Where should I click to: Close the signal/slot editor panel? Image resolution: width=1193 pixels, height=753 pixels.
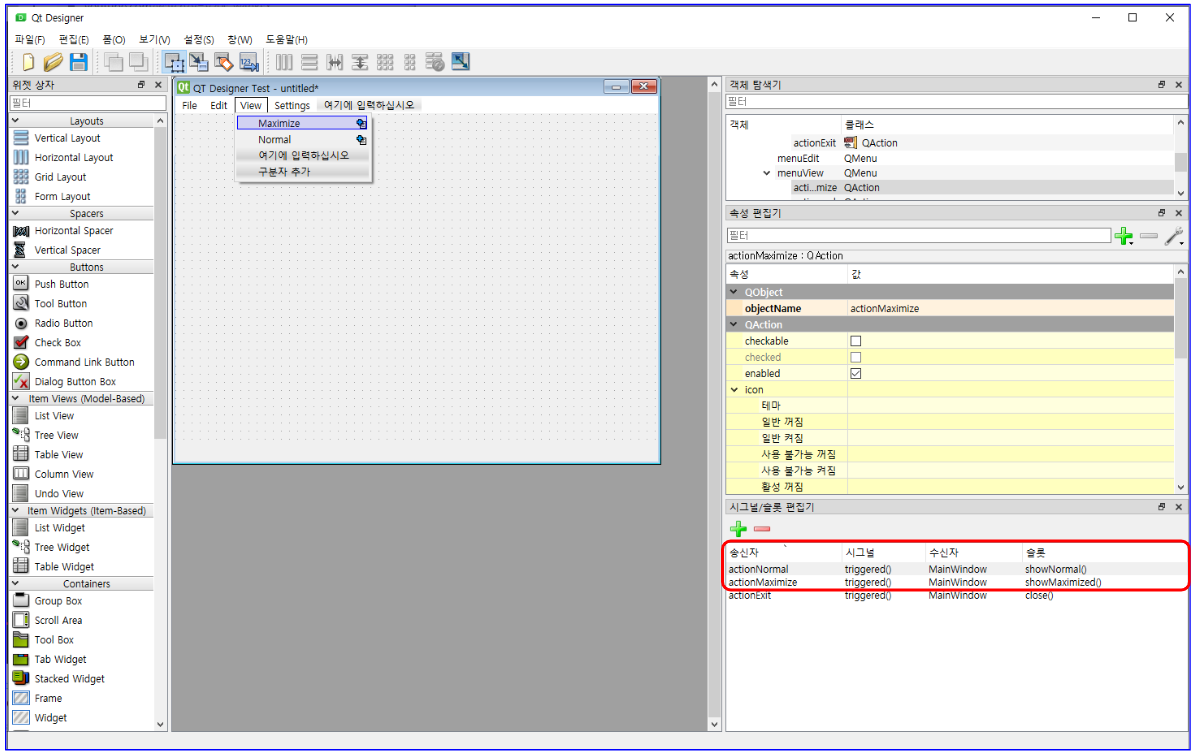tap(1179, 507)
